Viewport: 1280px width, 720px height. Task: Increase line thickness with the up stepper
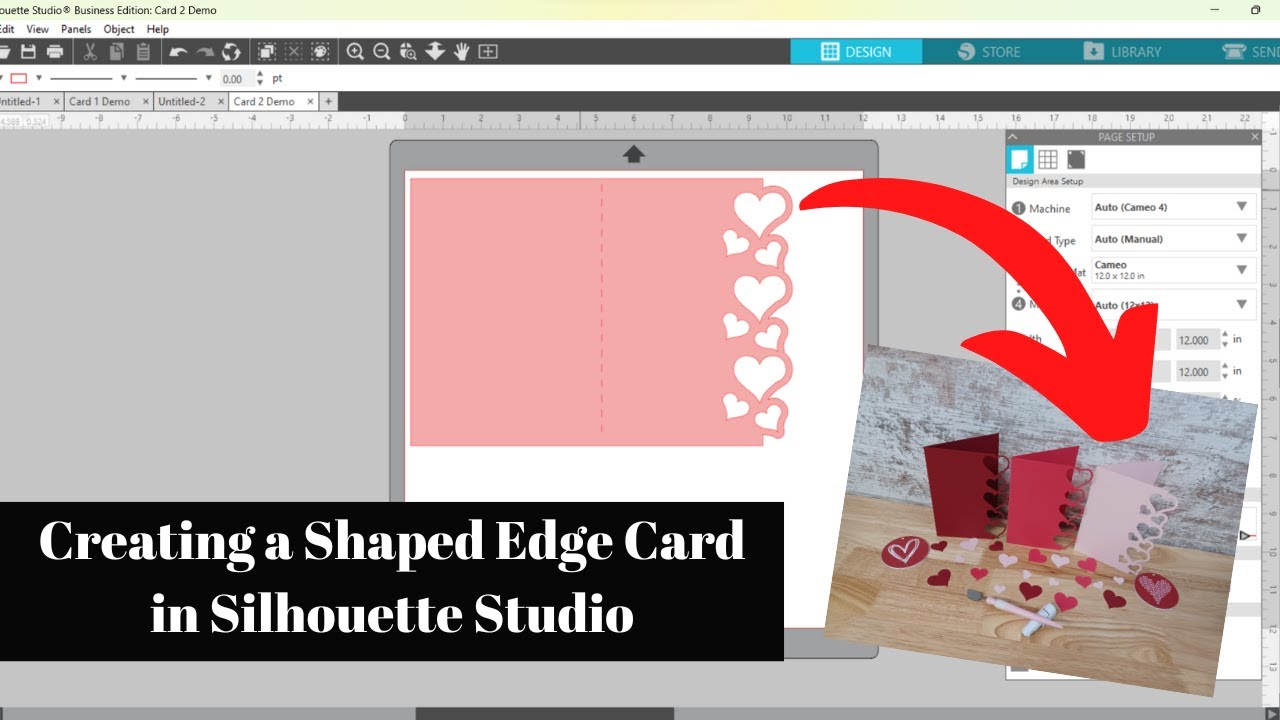(260, 74)
